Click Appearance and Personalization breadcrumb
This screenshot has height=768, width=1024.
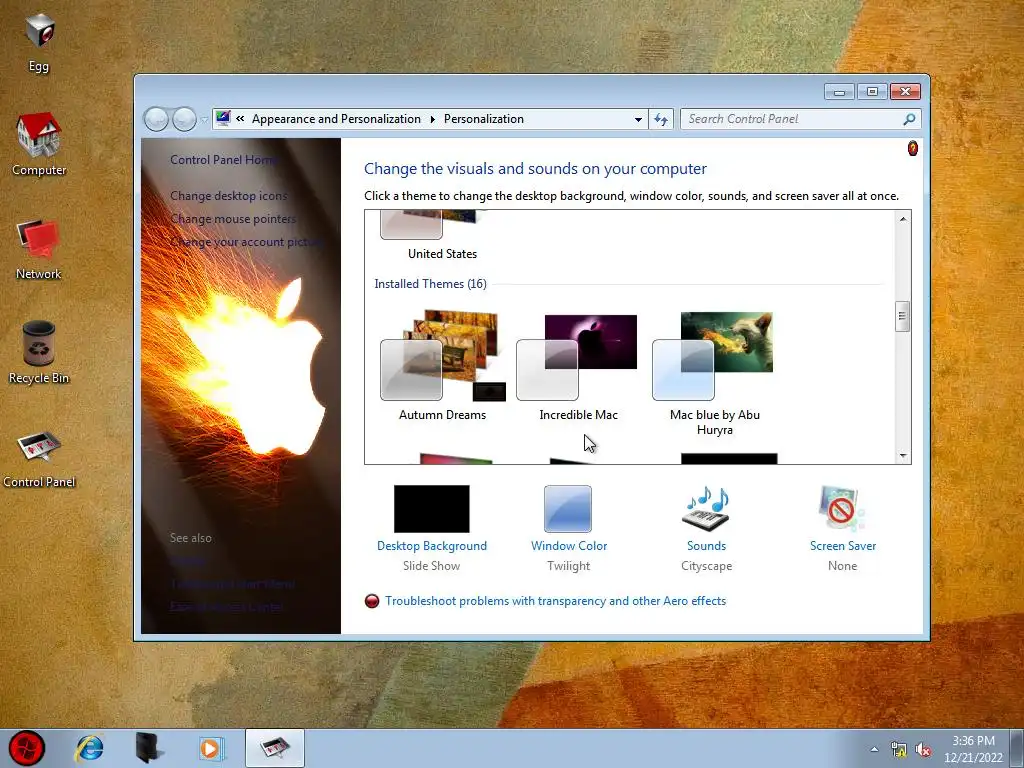[x=336, y=119]
